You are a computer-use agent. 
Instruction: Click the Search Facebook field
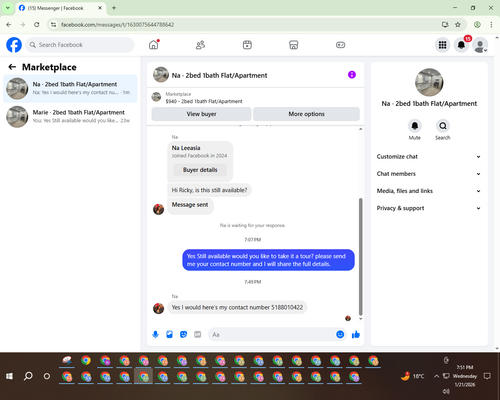click(80, 45)
